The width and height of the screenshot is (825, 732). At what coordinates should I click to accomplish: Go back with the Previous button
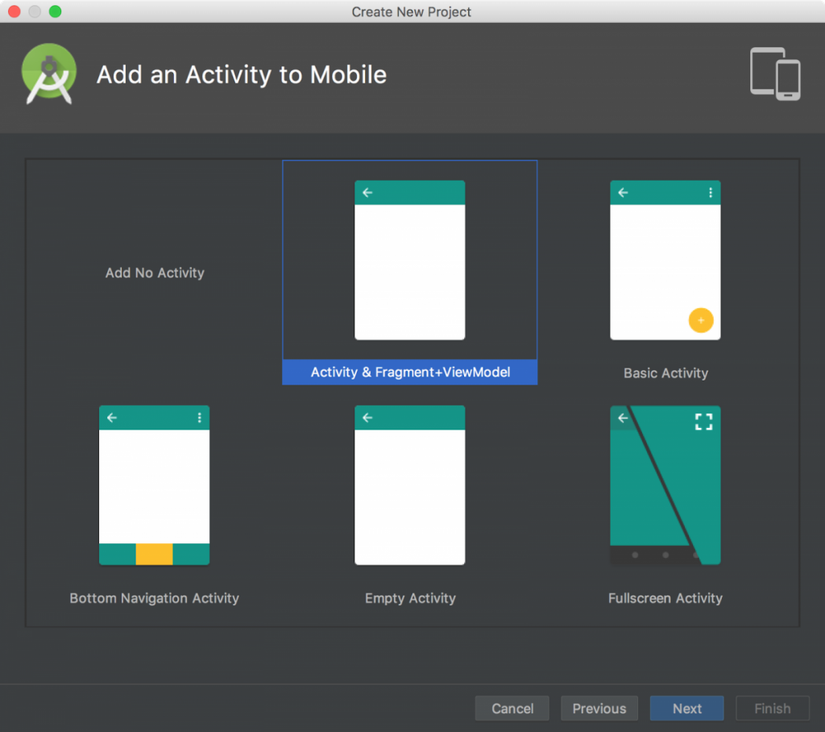click(599, 708)
